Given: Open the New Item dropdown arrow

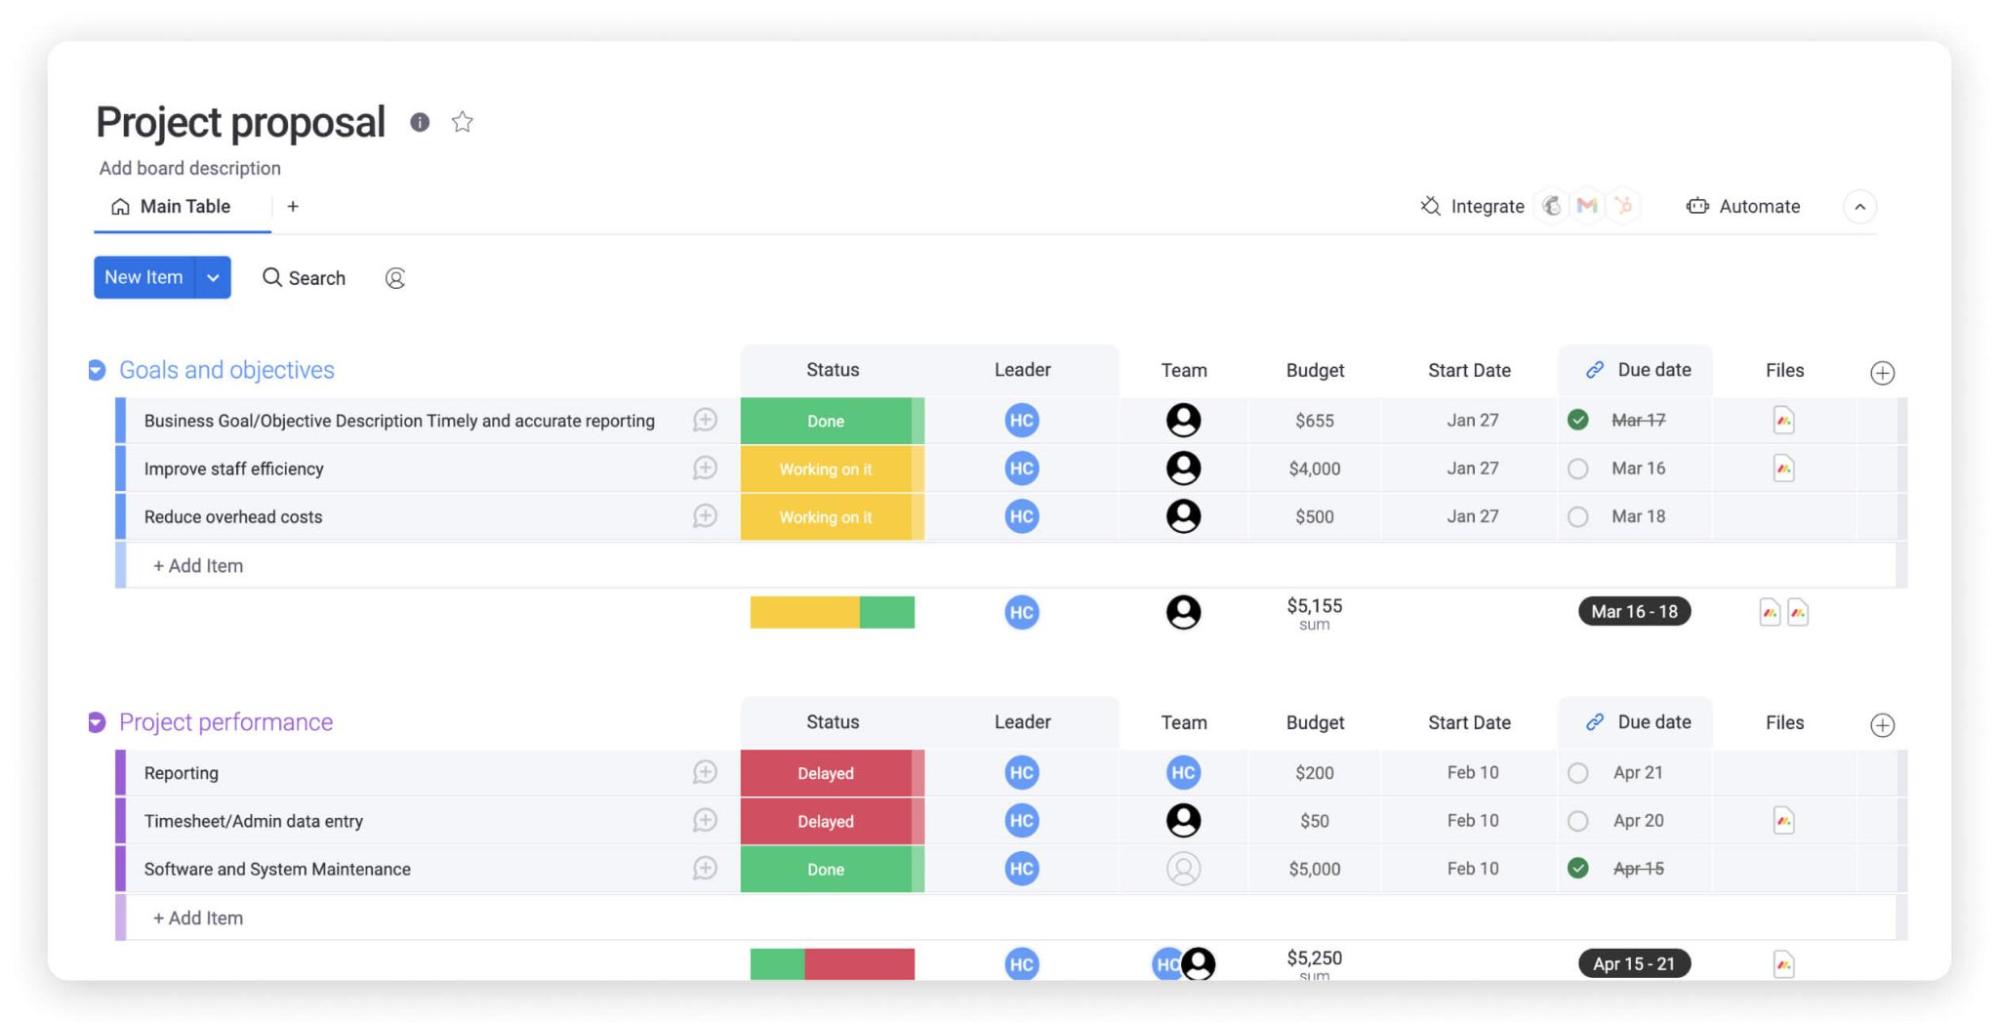Looking at the screenshot, I should coord(212,278).
